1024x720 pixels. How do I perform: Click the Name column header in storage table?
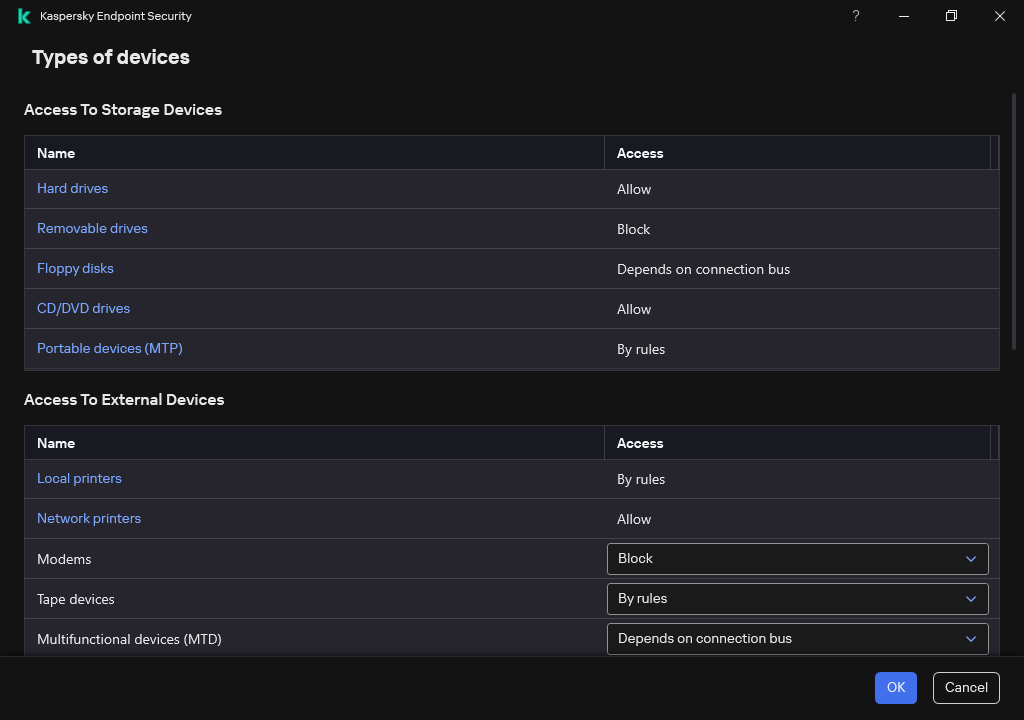click(x=56, y=152)
